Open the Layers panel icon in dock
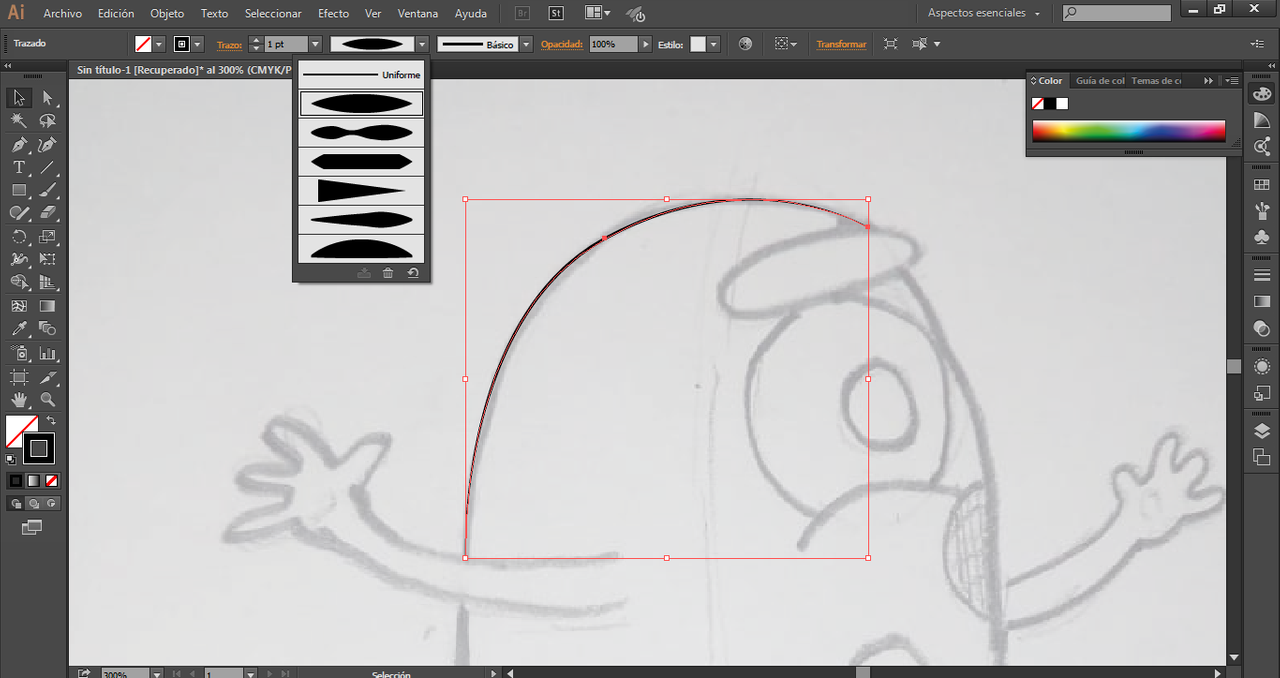Viewport: 1280px width, 678px height. click(1261, 431)
